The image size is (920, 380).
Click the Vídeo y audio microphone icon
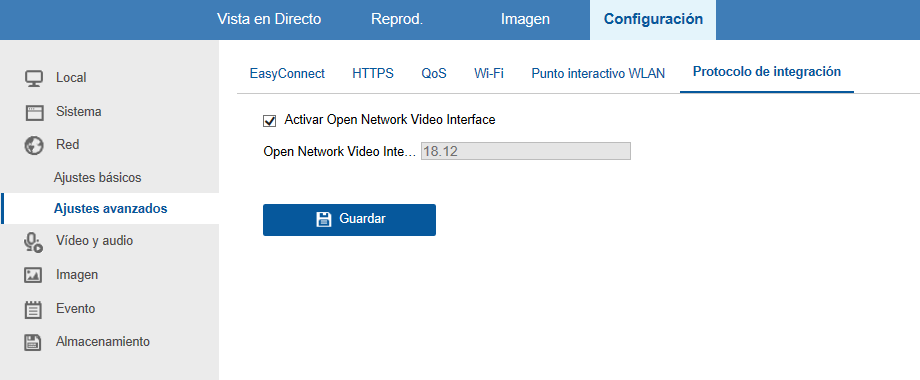click(x=34, y=242)
